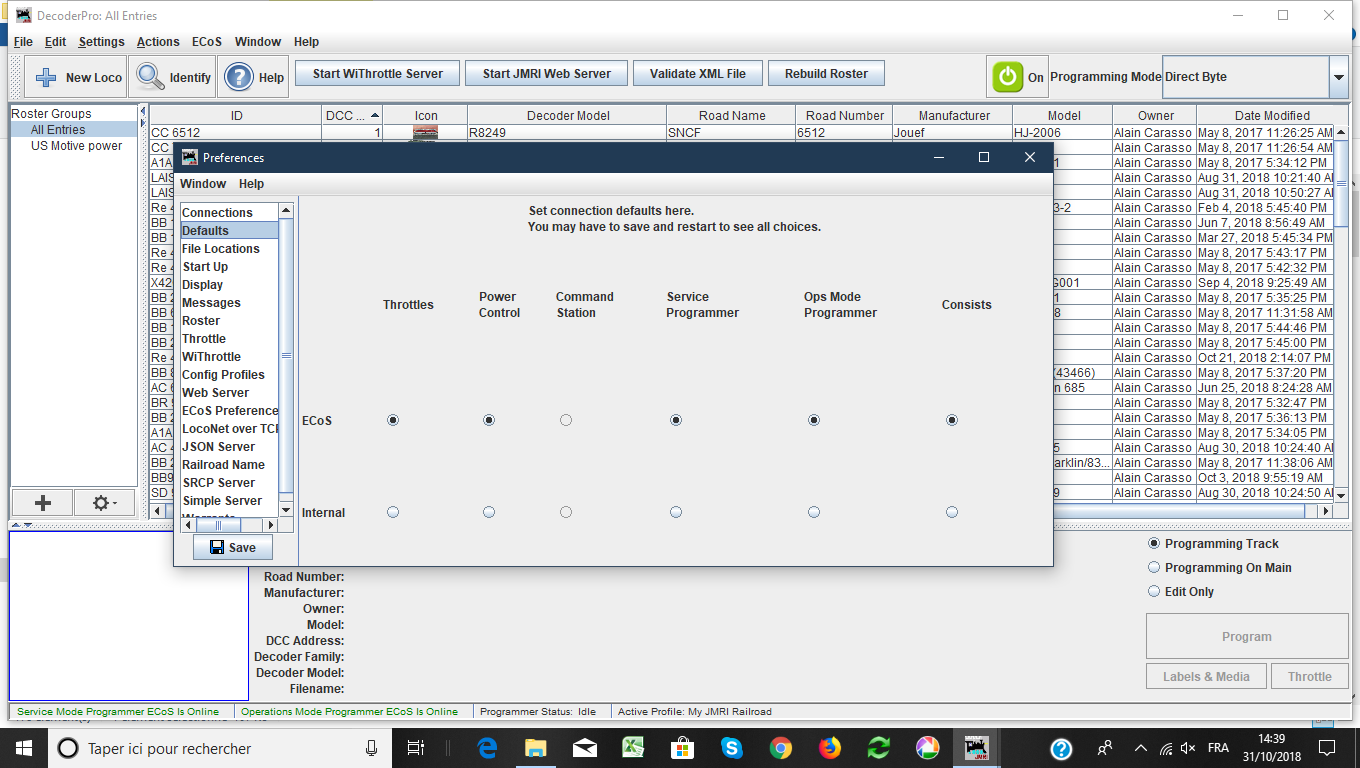Click Start WiThrottle Server button

377,73
